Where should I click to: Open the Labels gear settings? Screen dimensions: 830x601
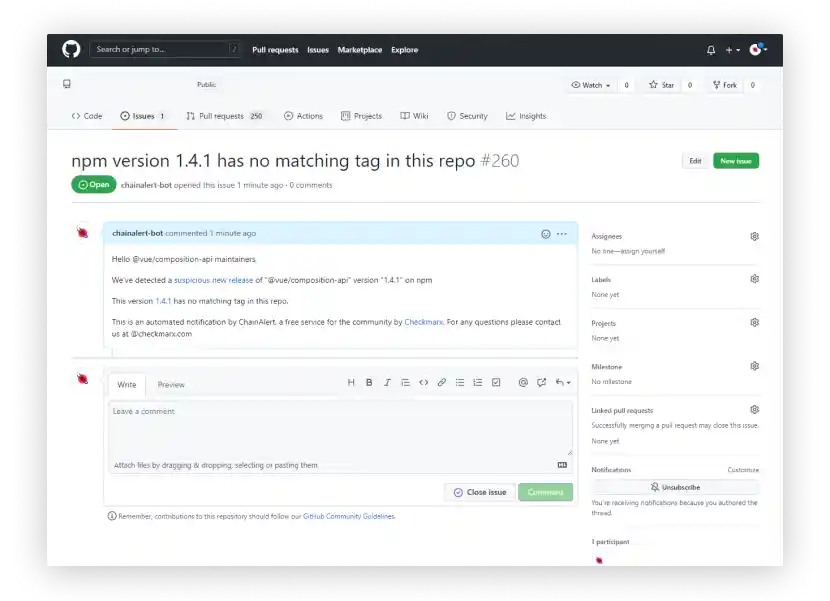pyautogui.click(x=754, y=279)
